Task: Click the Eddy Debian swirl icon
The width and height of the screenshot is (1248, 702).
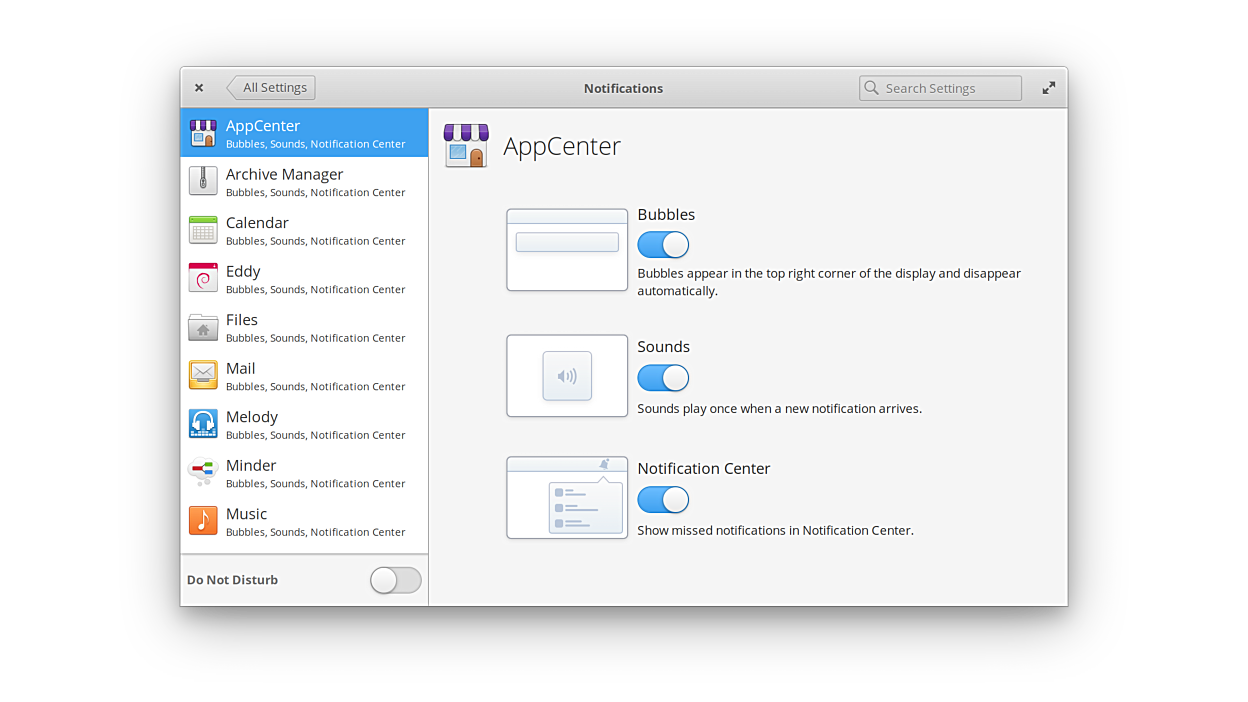Action: pos(203,278)
